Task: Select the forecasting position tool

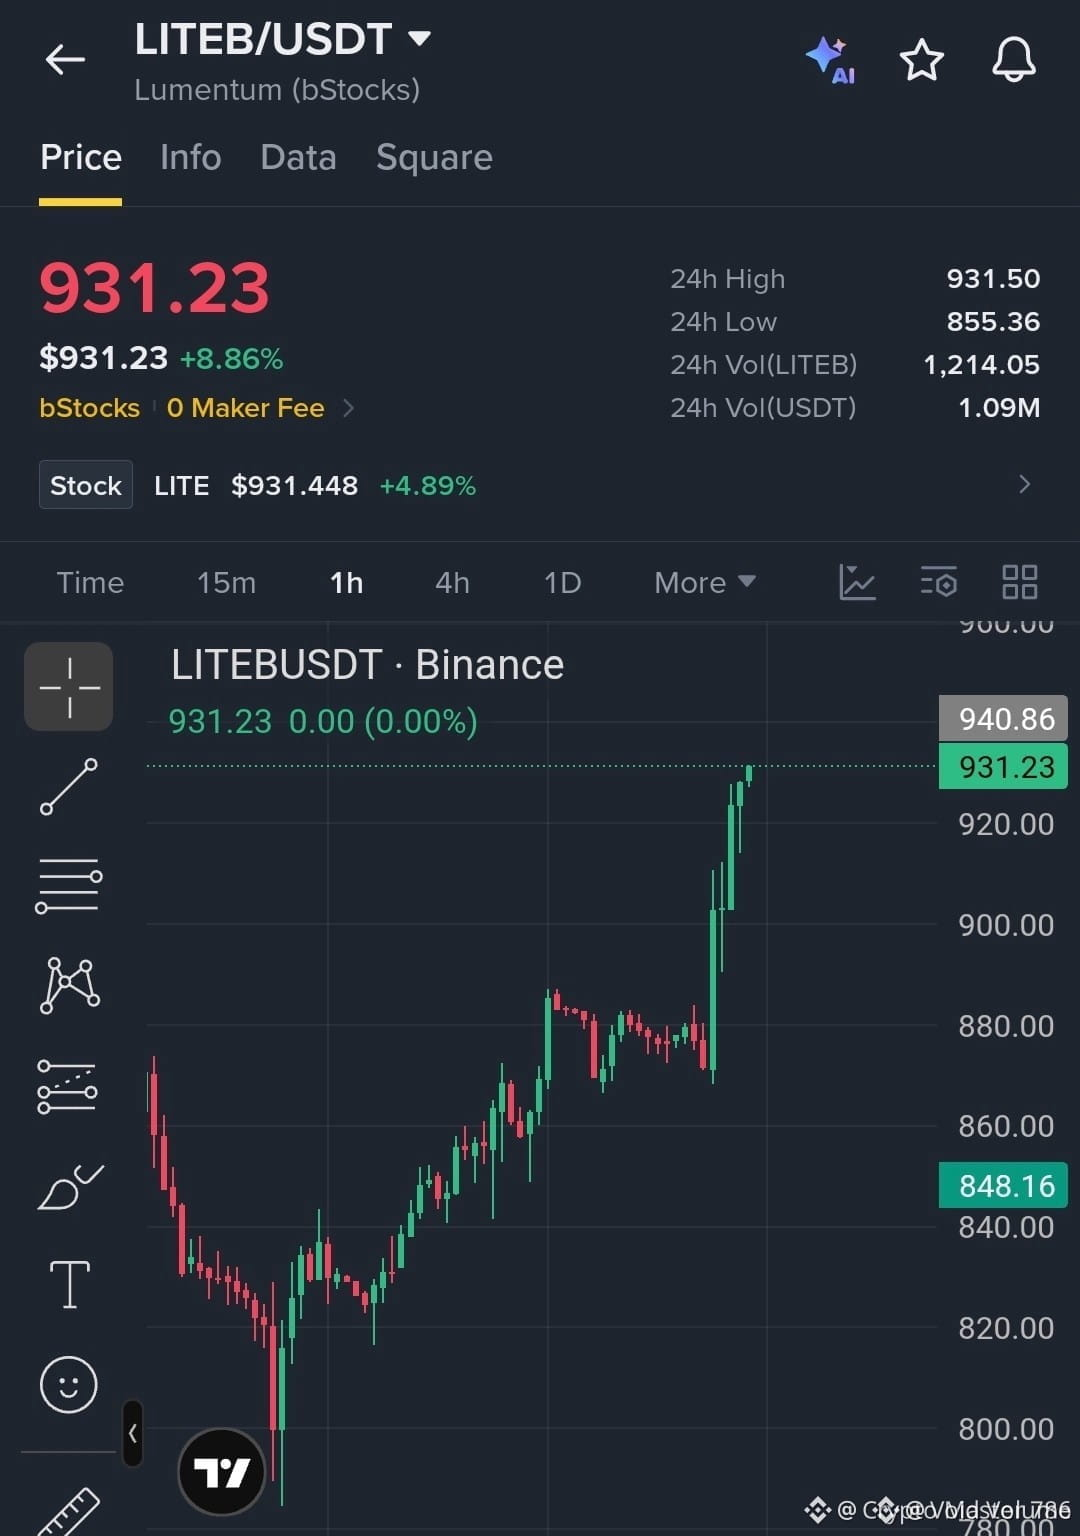Action: pyautogui.click(x=68, y=1087)
